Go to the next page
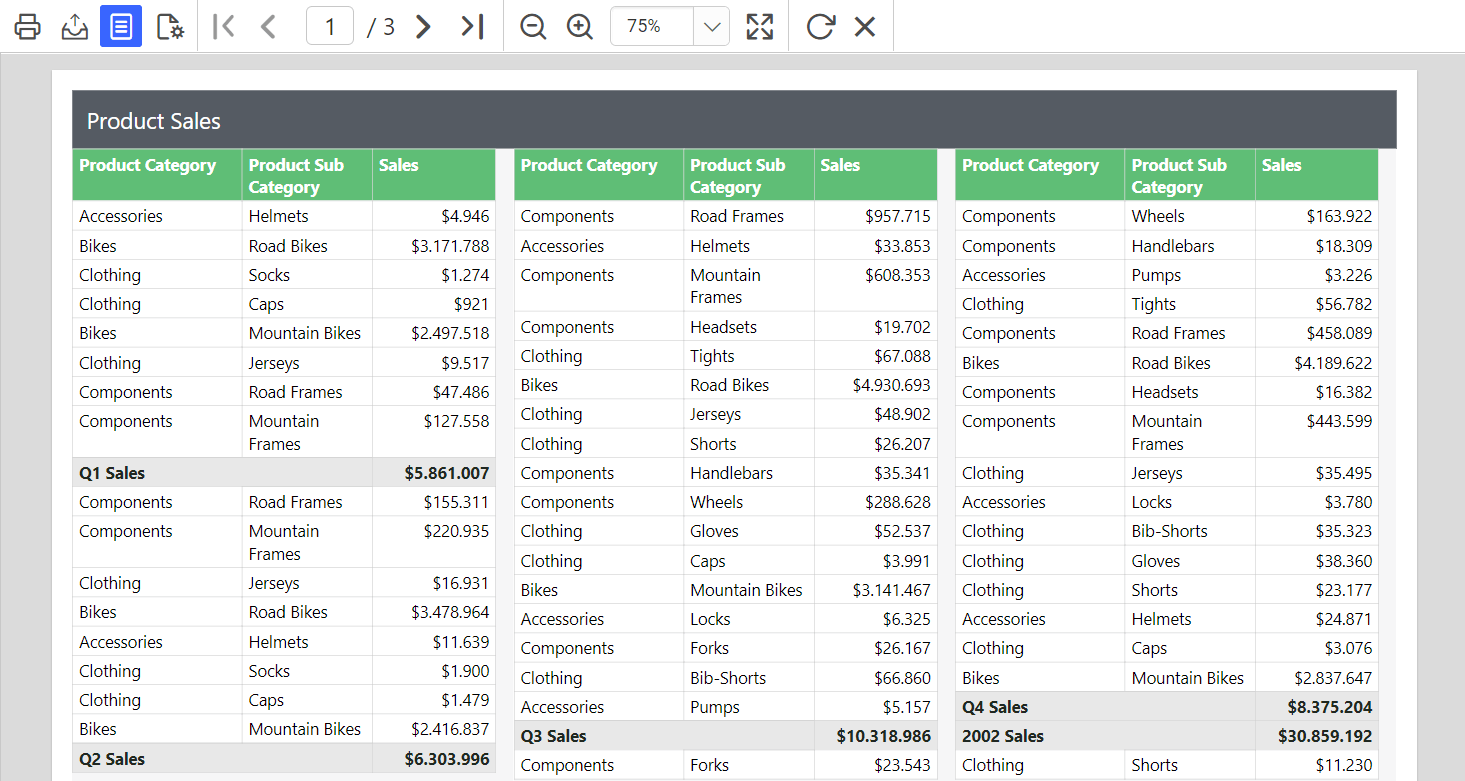Screen dimensions: 1465x781 coord(422,26)
